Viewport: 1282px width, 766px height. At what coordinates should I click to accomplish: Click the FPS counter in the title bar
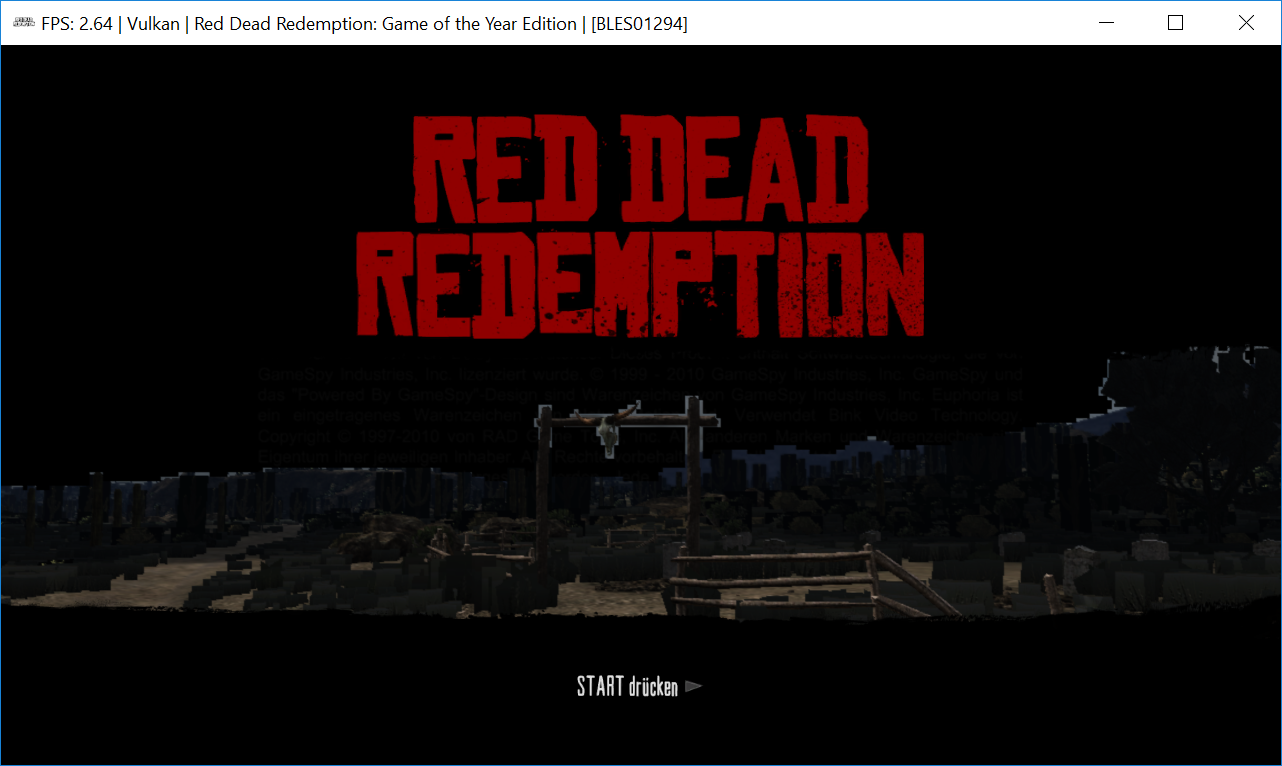click(x=75, y=24)
